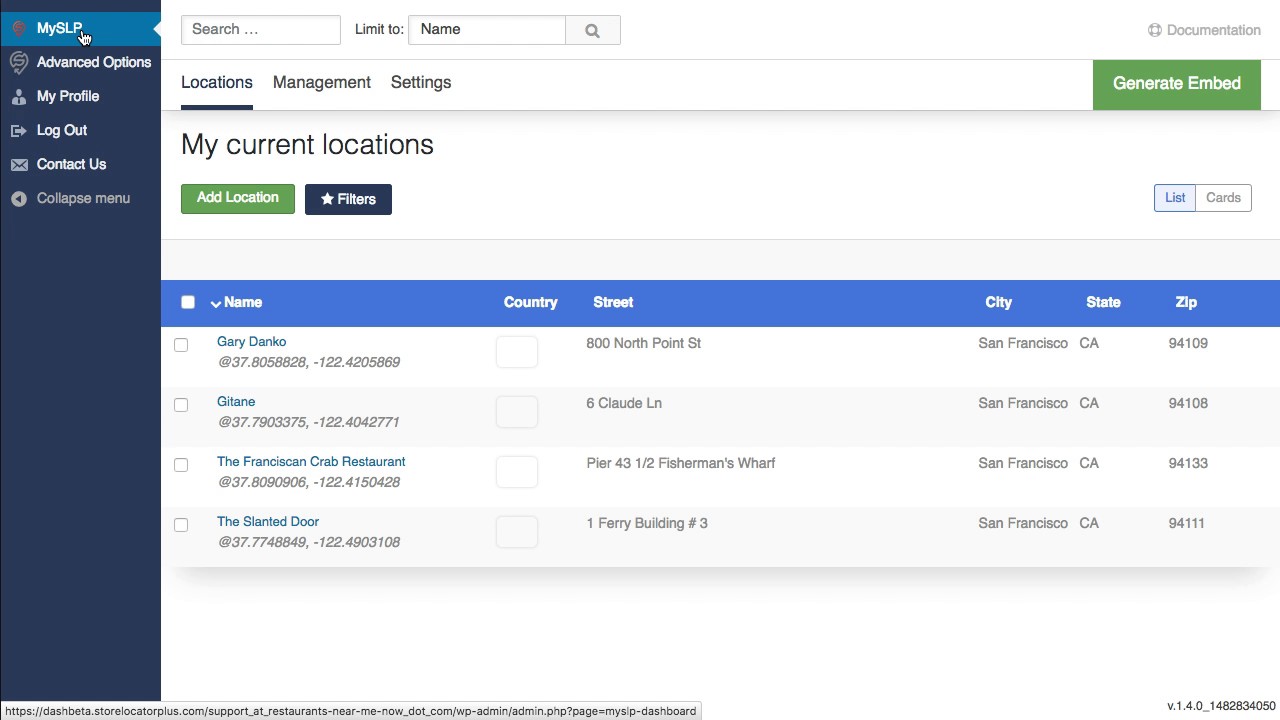Sort by the Name column arrow
The height and width of the screenshot is (720, 1280).
[215, 303]
